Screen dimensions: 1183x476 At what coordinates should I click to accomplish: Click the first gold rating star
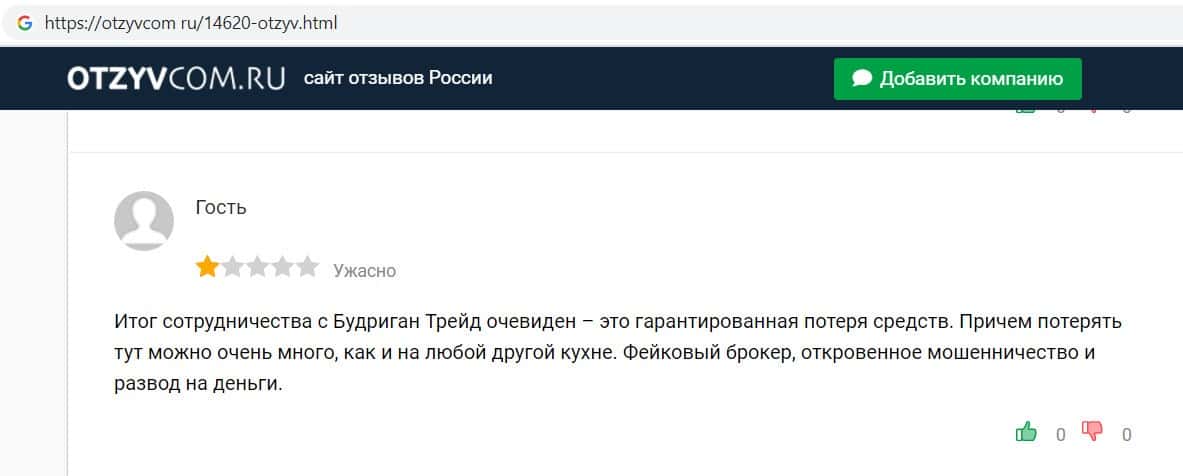pyautogui.click(x=208, y=267)
